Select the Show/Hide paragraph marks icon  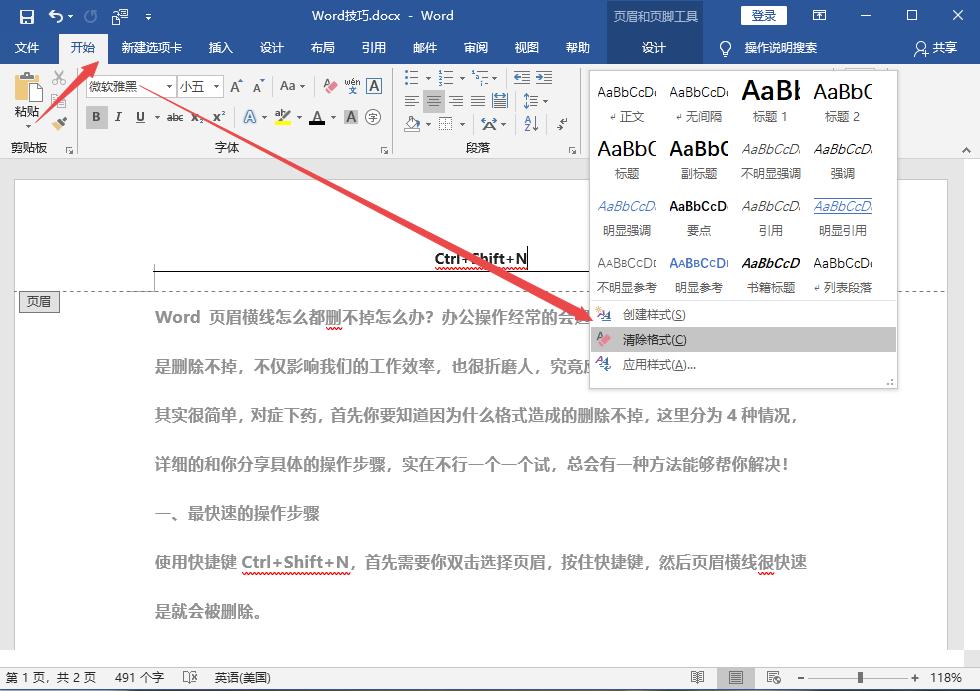pos(562,125)
